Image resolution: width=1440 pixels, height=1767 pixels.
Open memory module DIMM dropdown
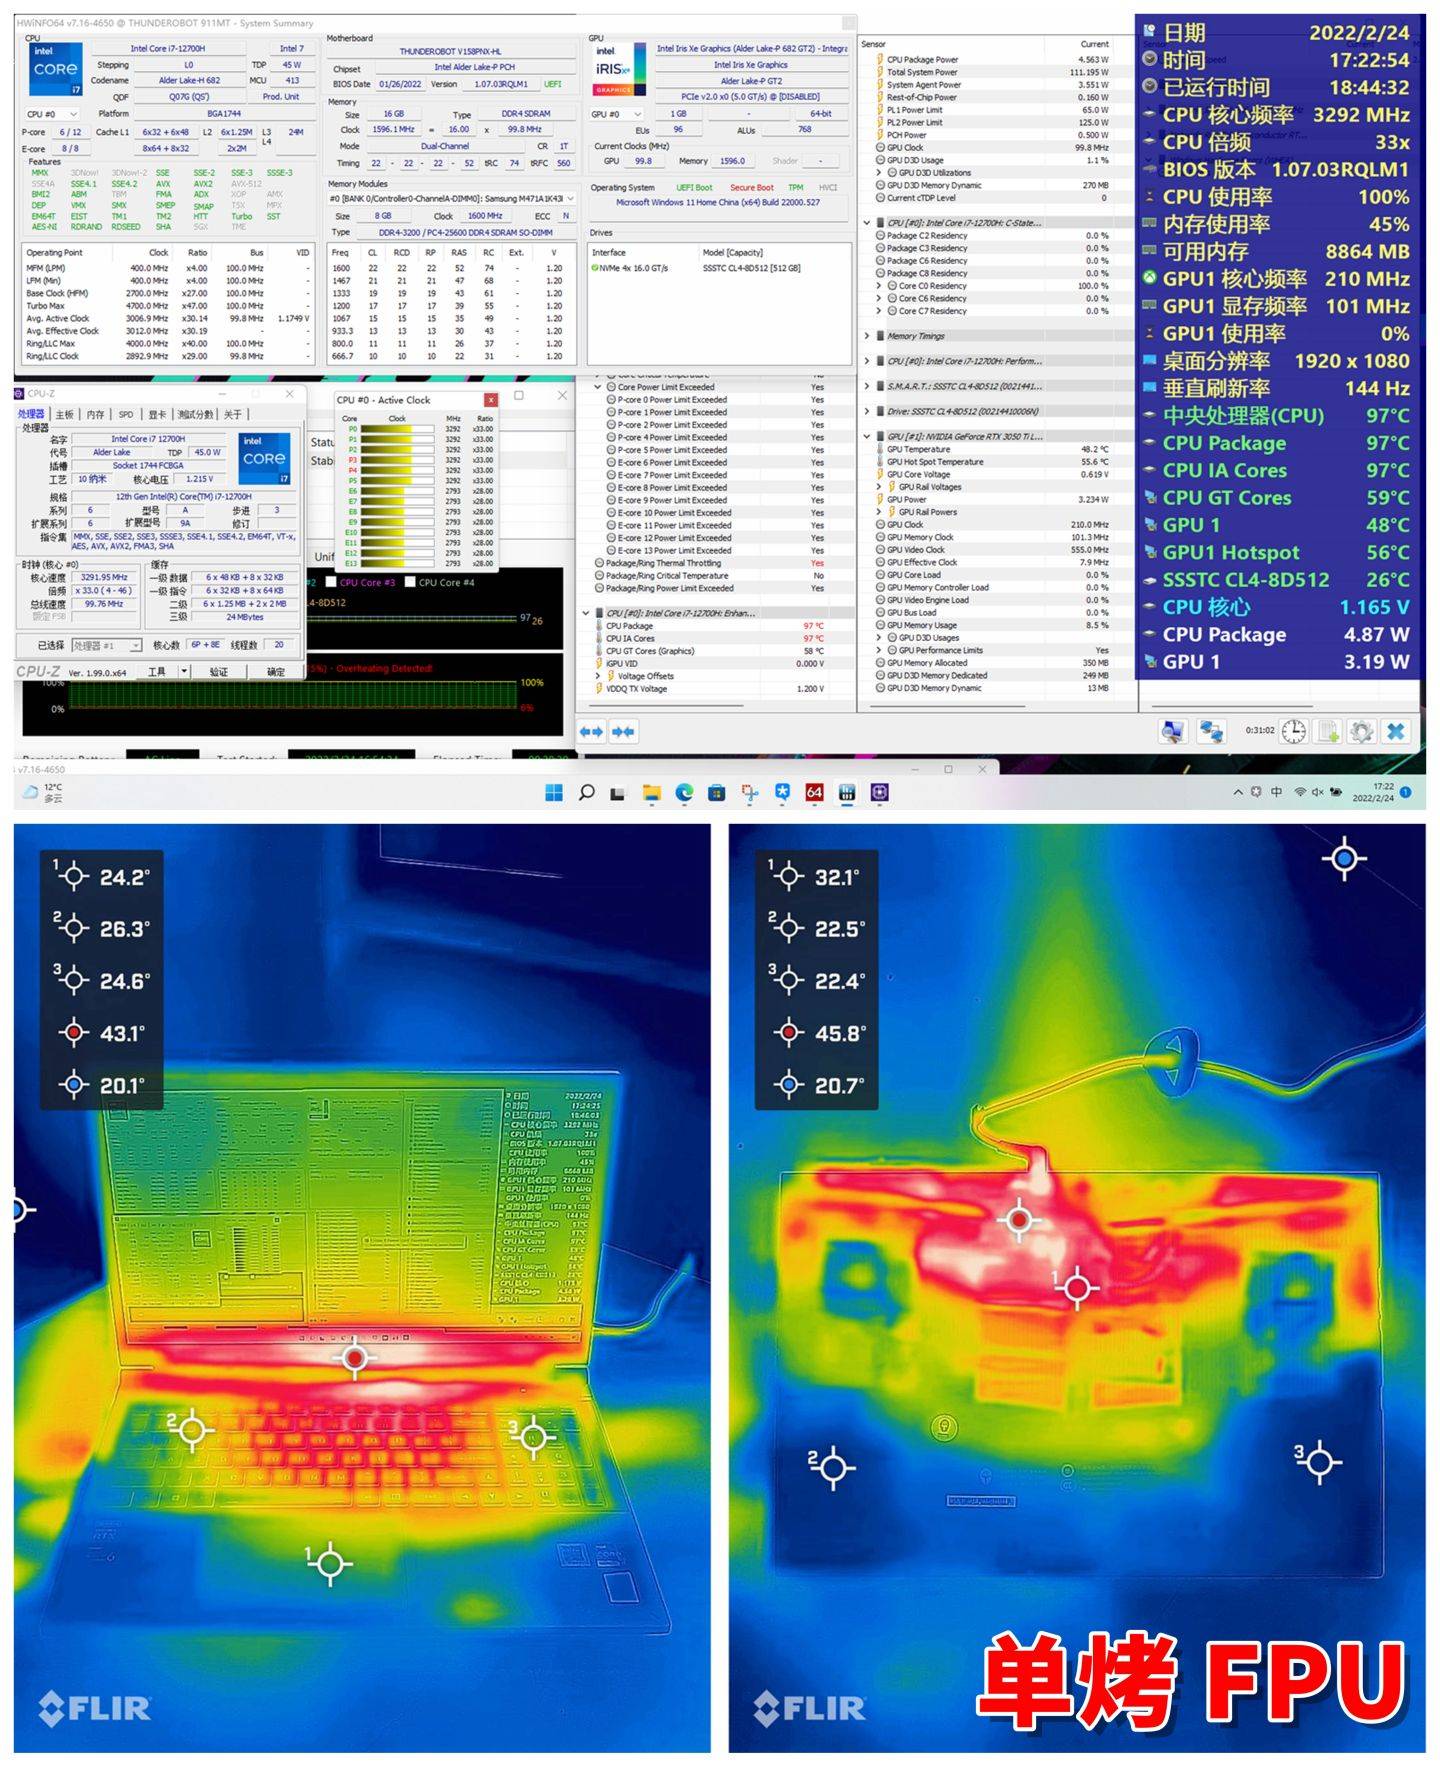pos(452,198)
